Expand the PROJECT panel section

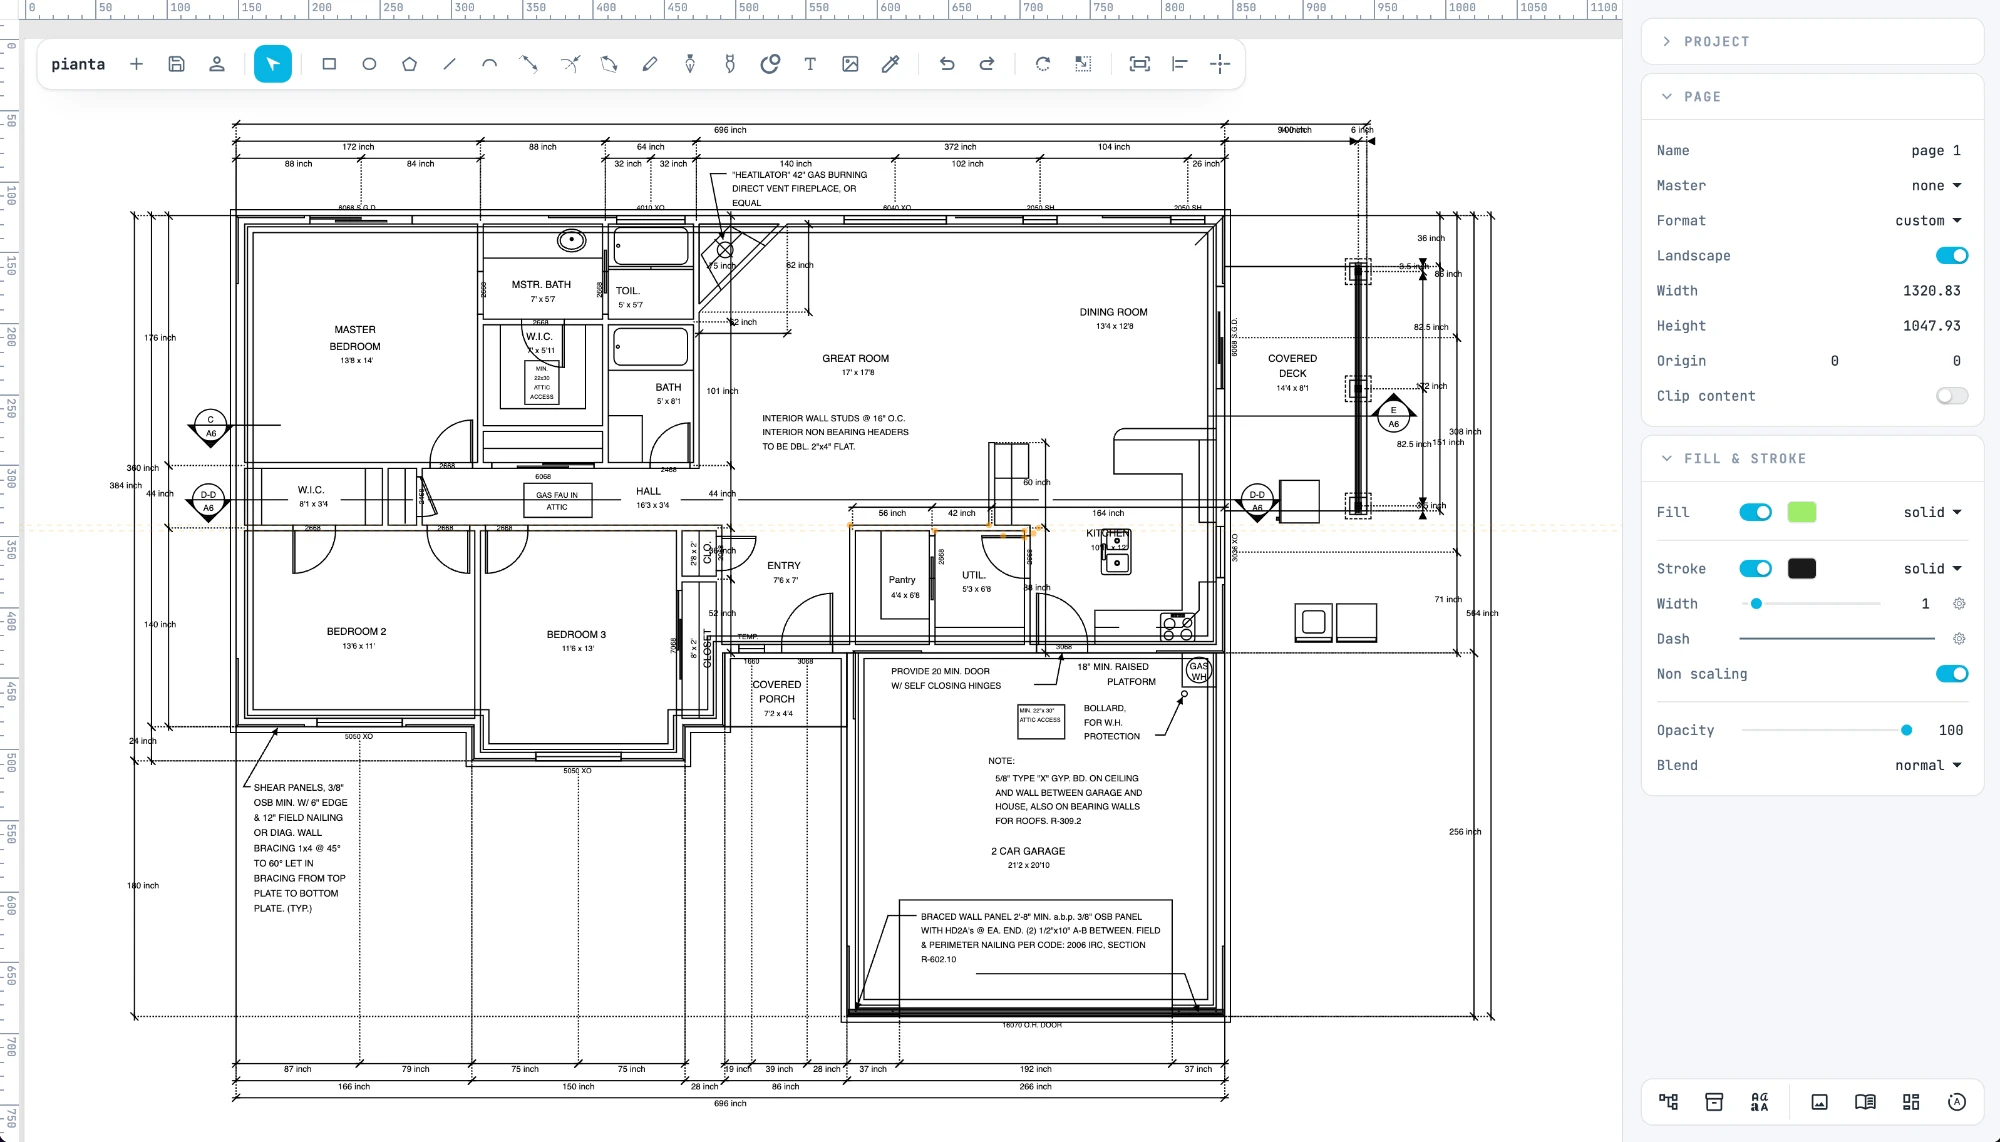tap(1812, 42)
